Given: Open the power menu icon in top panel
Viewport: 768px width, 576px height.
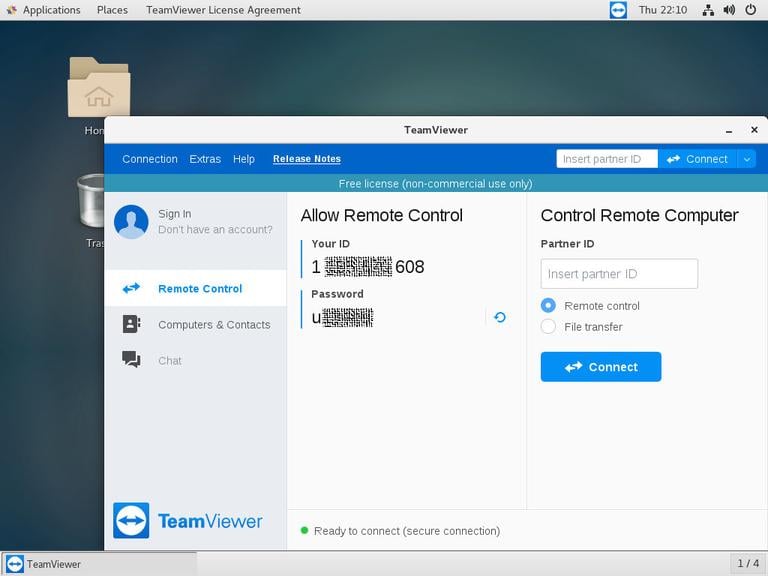Looking at the screenshot, I should pyautogui.click(x=750, y=10).
